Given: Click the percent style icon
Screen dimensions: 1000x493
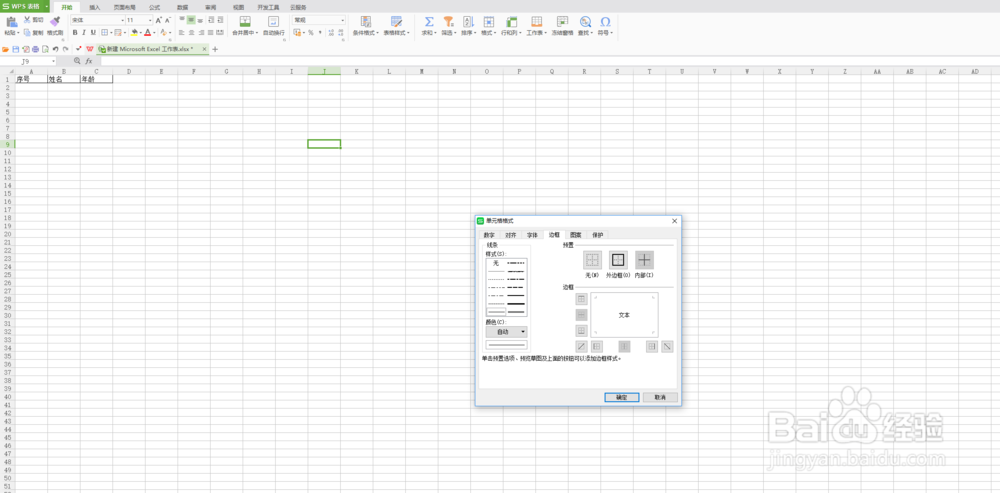Looking at the screenshot, I should pyautogui.click(x=311, y=33).
